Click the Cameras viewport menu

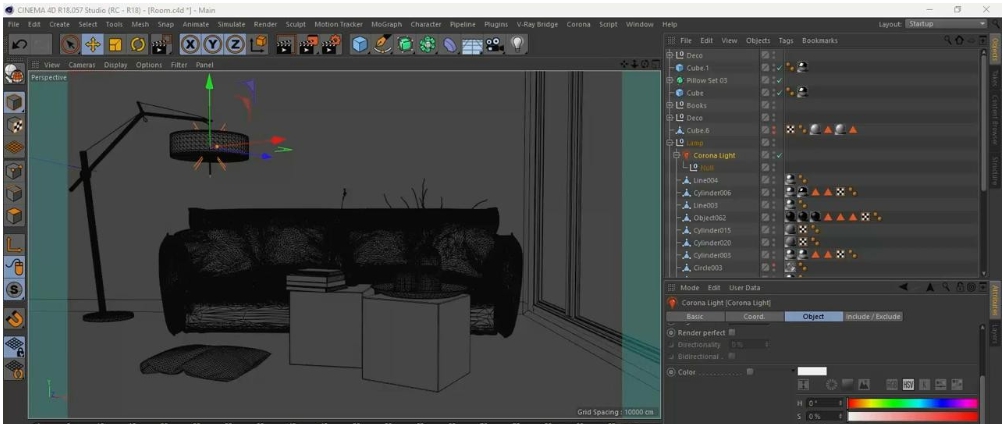[81, 65]
